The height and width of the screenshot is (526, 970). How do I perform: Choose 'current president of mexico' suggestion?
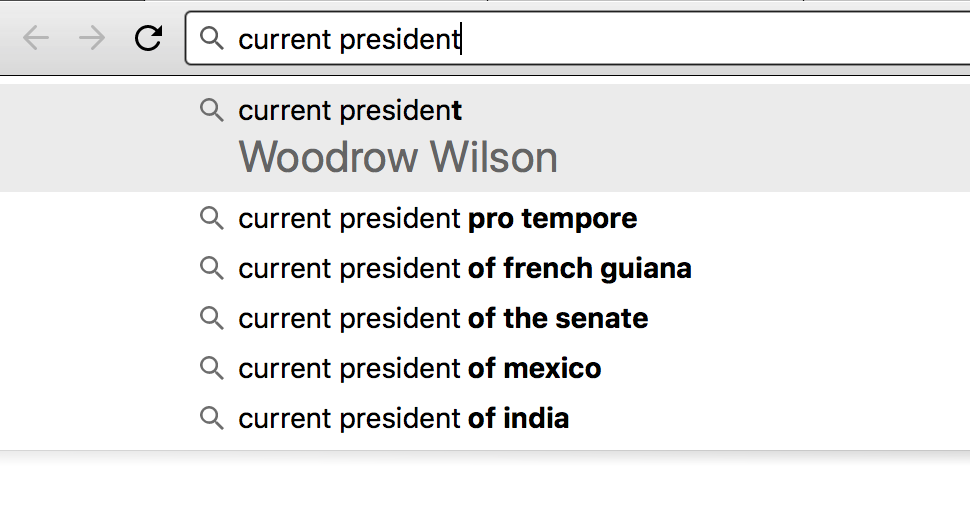click(485, 368)
